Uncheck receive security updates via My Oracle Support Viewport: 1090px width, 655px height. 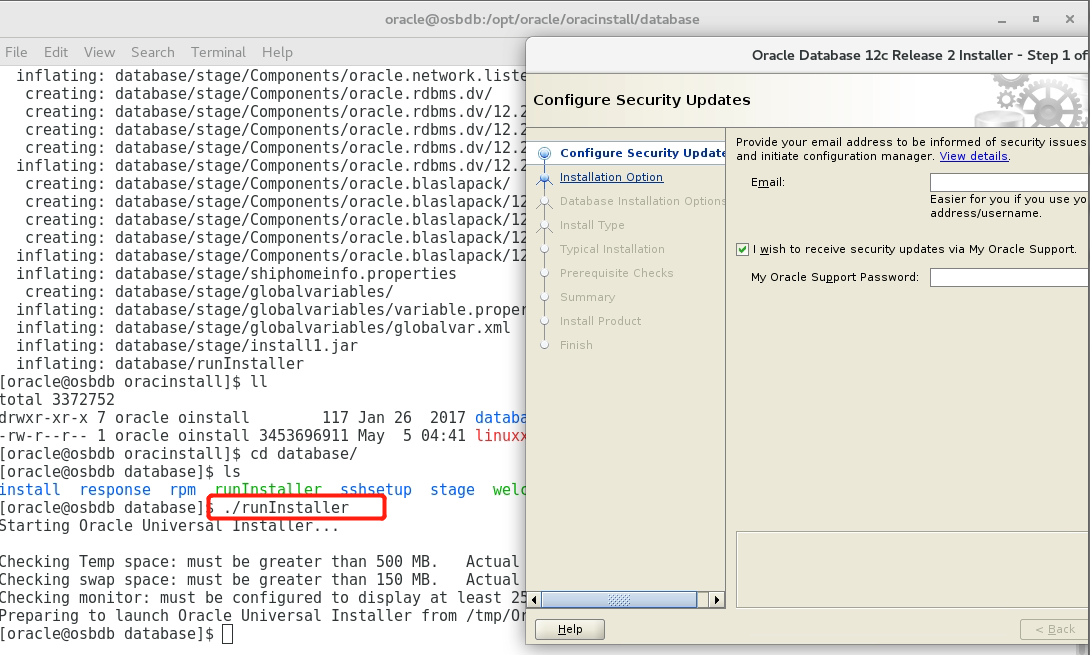(x=742, y=250)
